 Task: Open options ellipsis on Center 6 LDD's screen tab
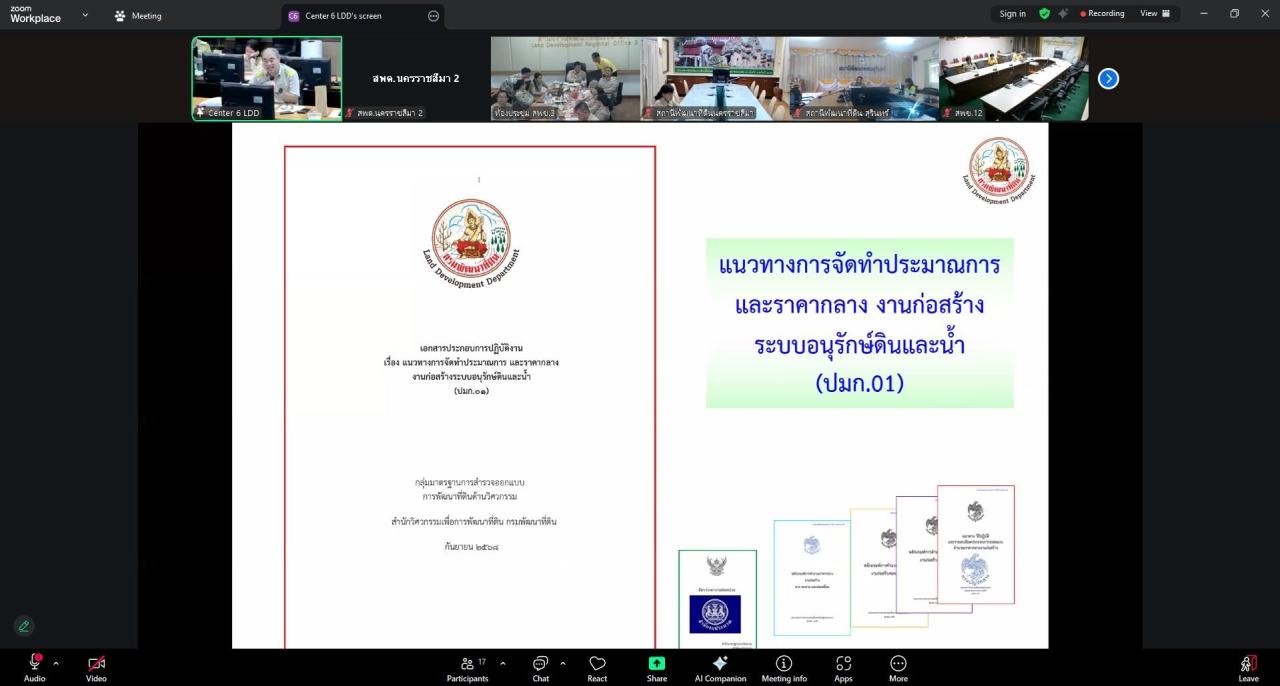(433, 16)
